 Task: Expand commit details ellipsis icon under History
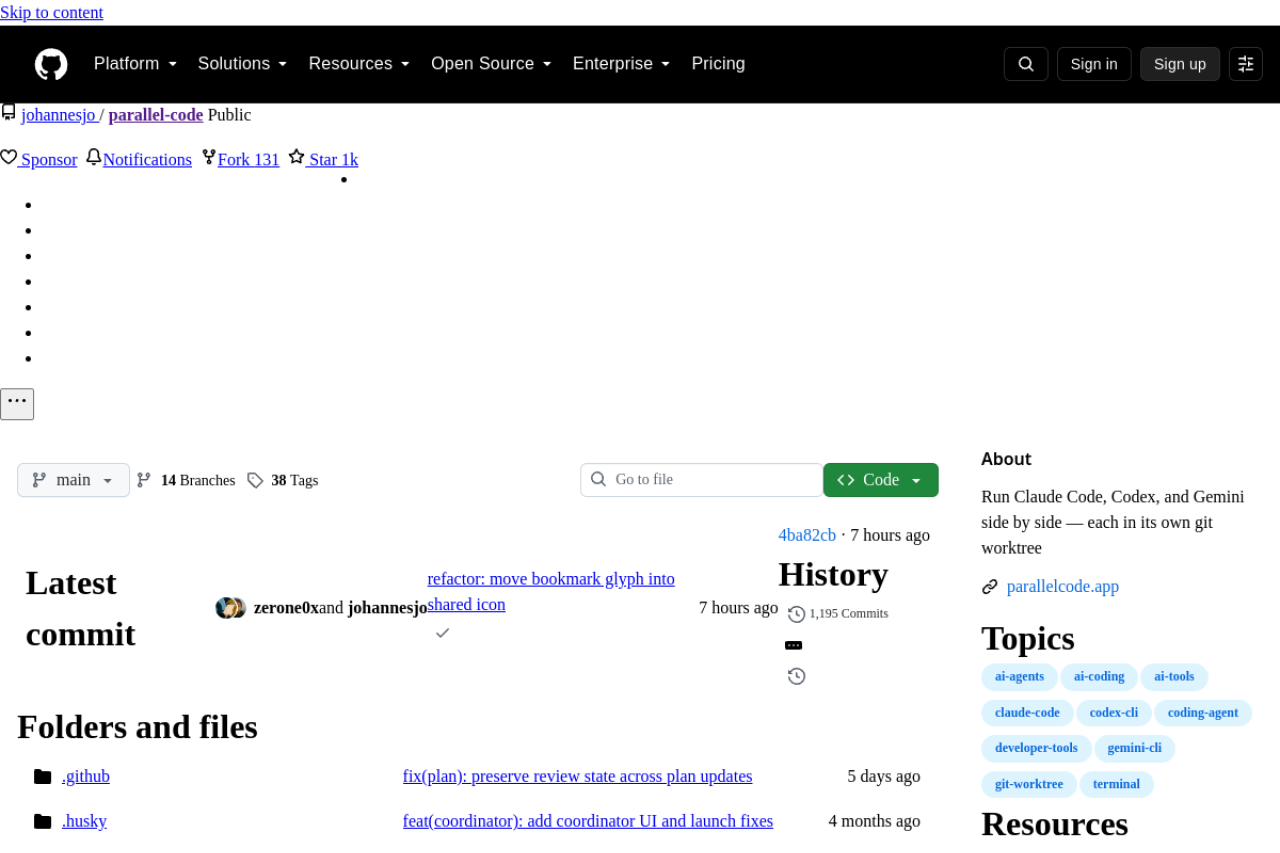(794, 645)
